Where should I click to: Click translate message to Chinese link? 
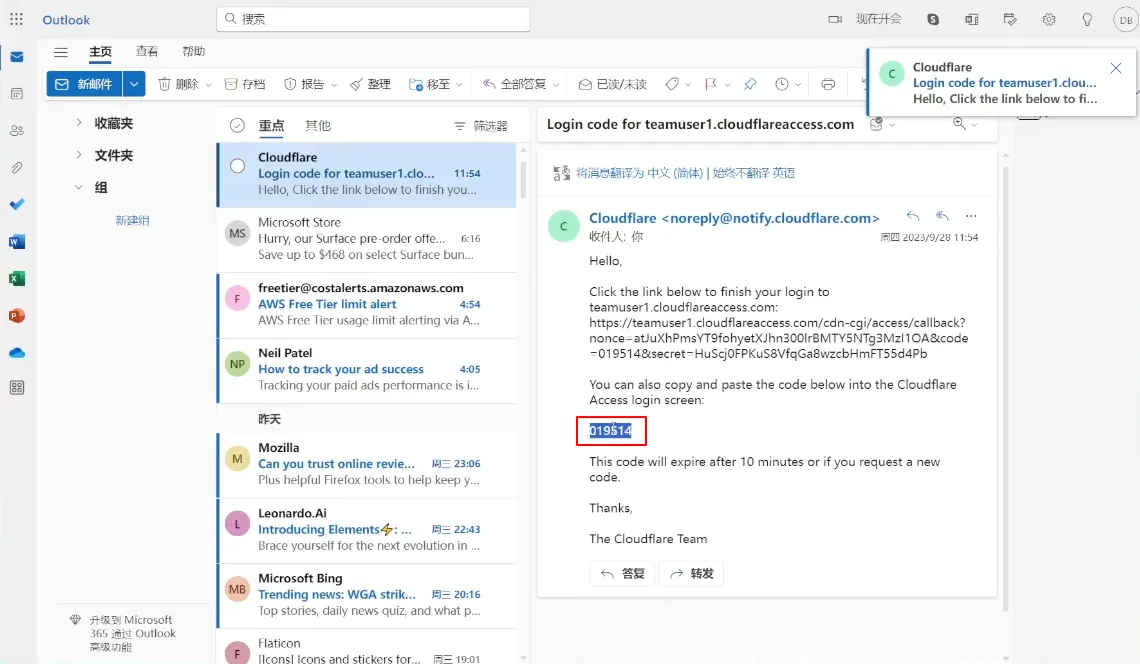[640, 173]
